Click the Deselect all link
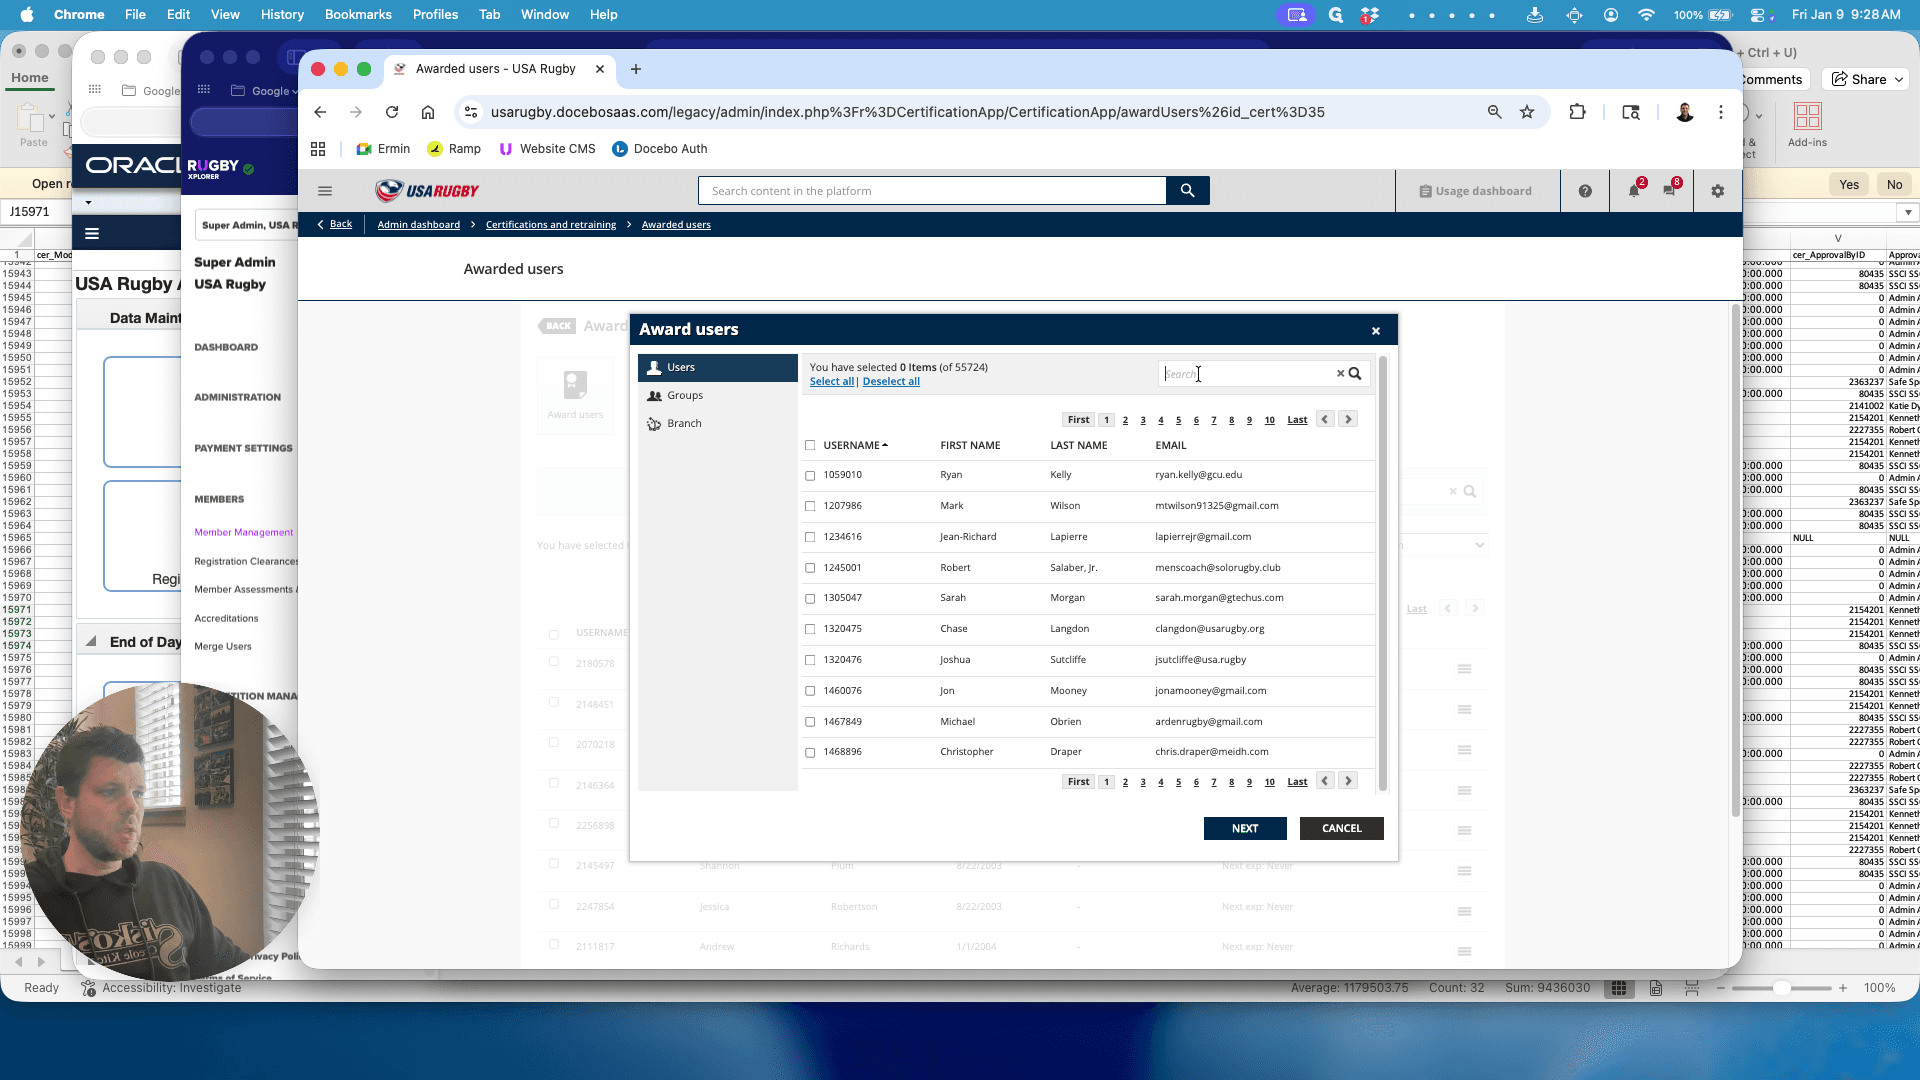 tap(891, 381)
